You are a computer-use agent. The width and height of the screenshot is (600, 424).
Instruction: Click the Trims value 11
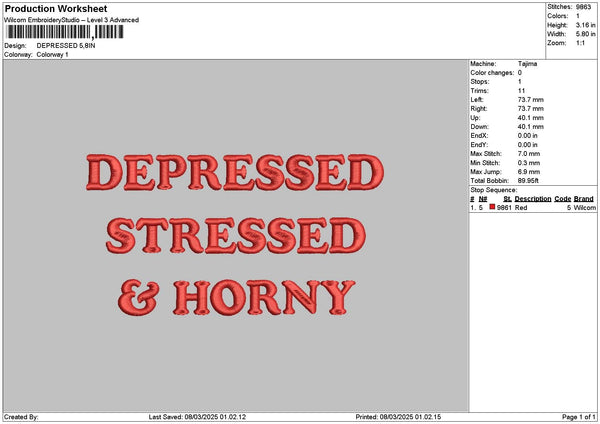tap(521, 91)
